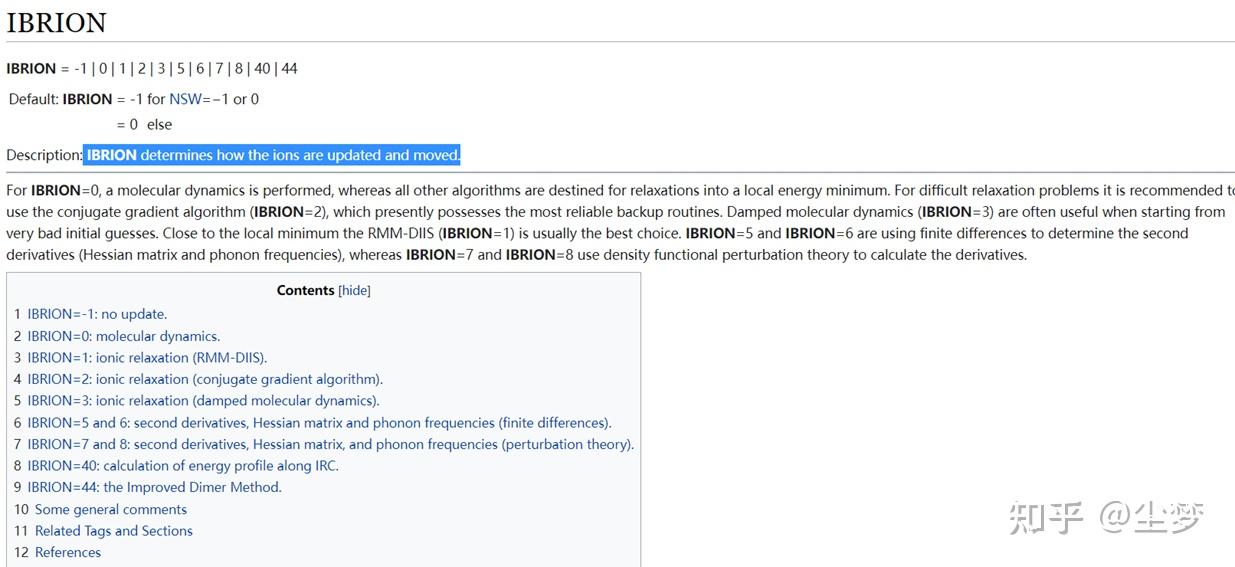This screenshot has width=1235, height=567.
Task: Go to Some general comments section
Action: click(x=111, y=509)
